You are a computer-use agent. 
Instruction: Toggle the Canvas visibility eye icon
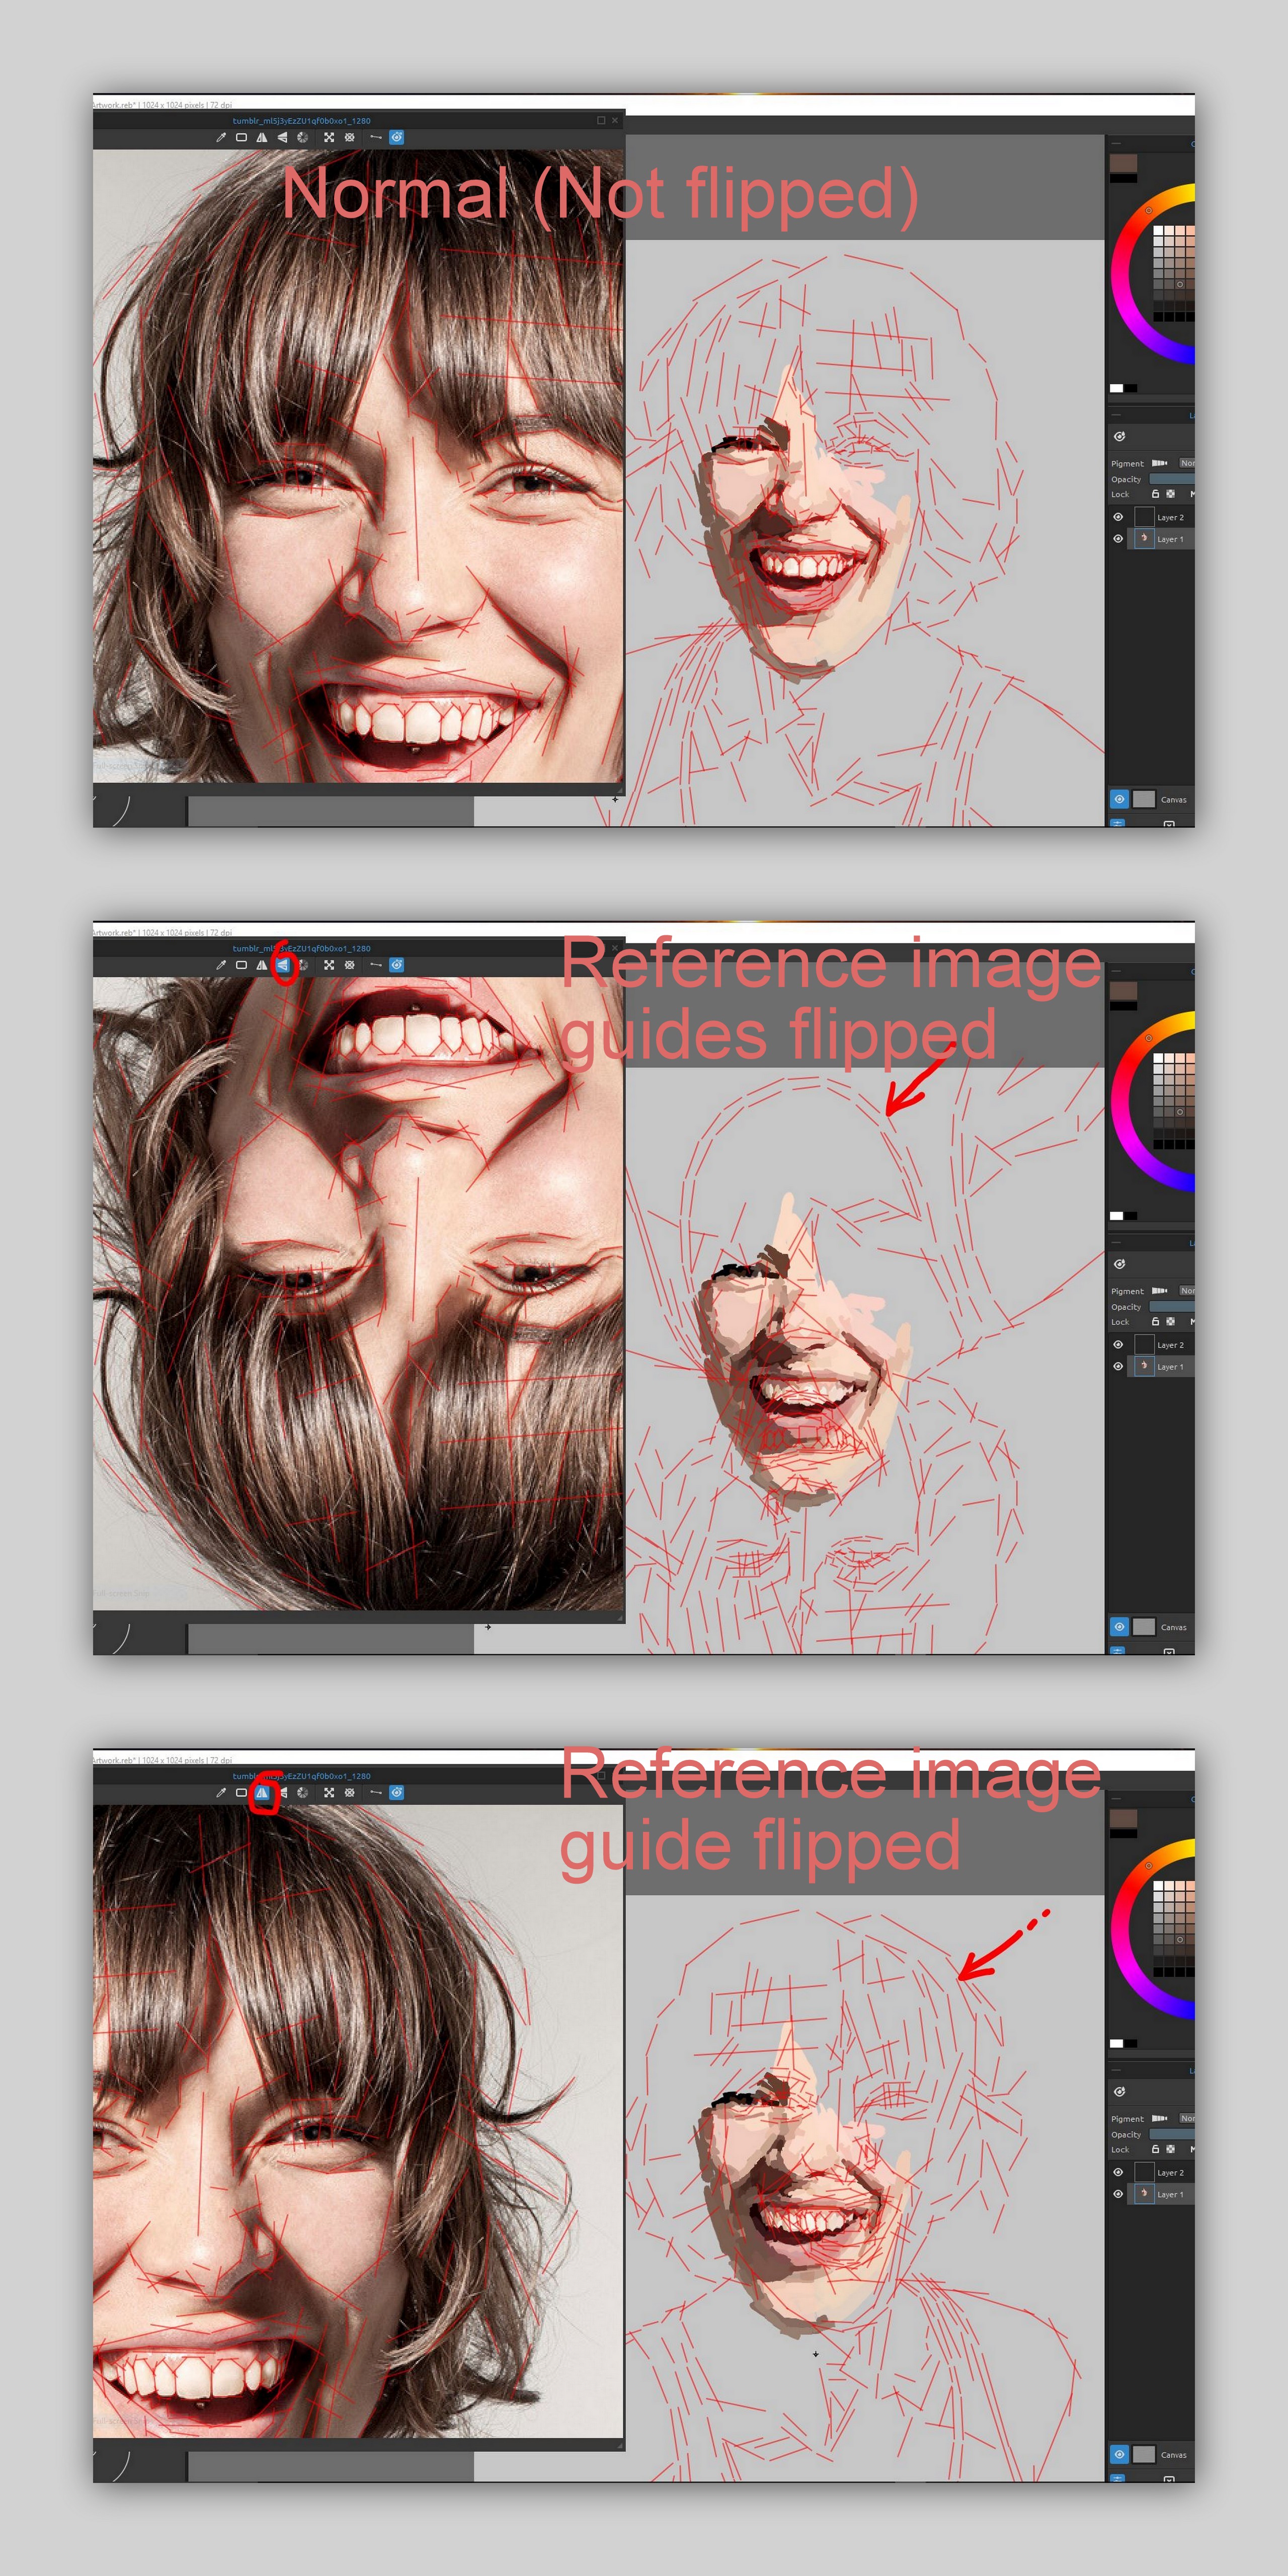pyautogui.click(x=1119, y=799)
